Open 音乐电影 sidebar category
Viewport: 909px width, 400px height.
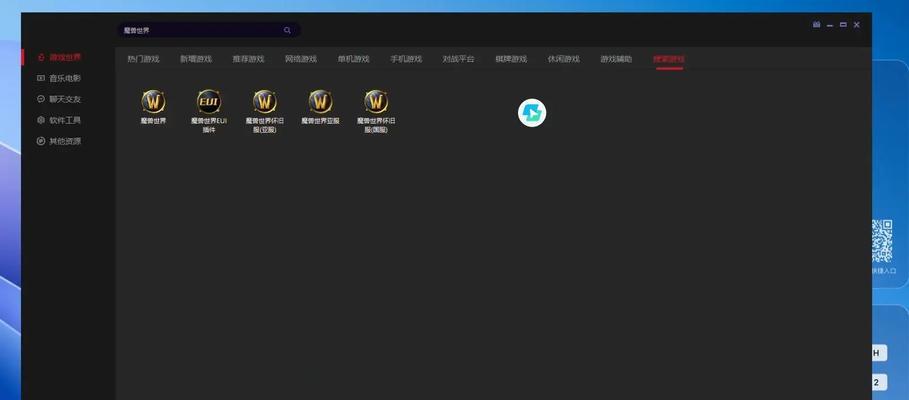click(59, 78)
